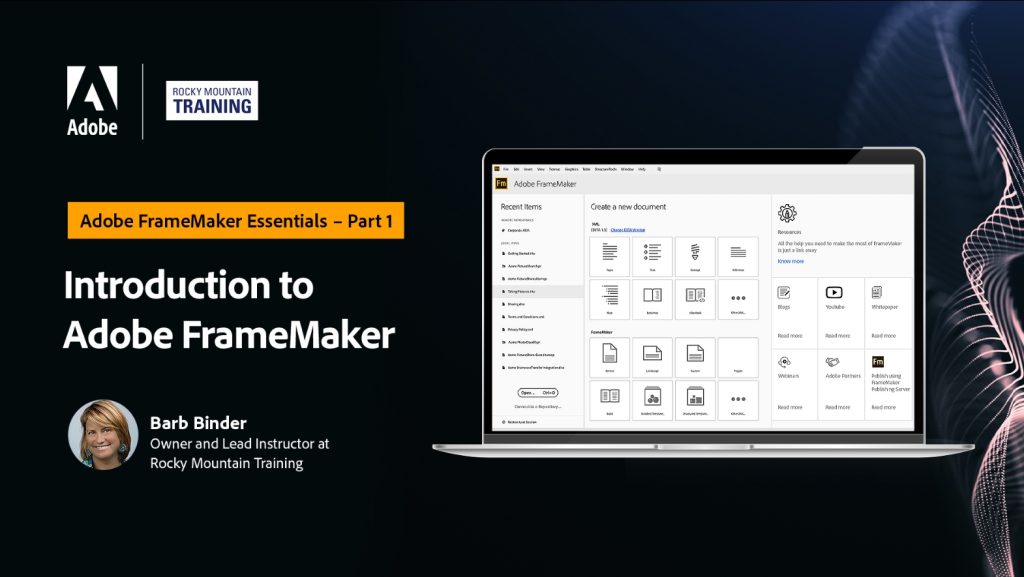1024x577 pixels.
Task: Click Read more under Blogs
Action: [x=790, y=335]
